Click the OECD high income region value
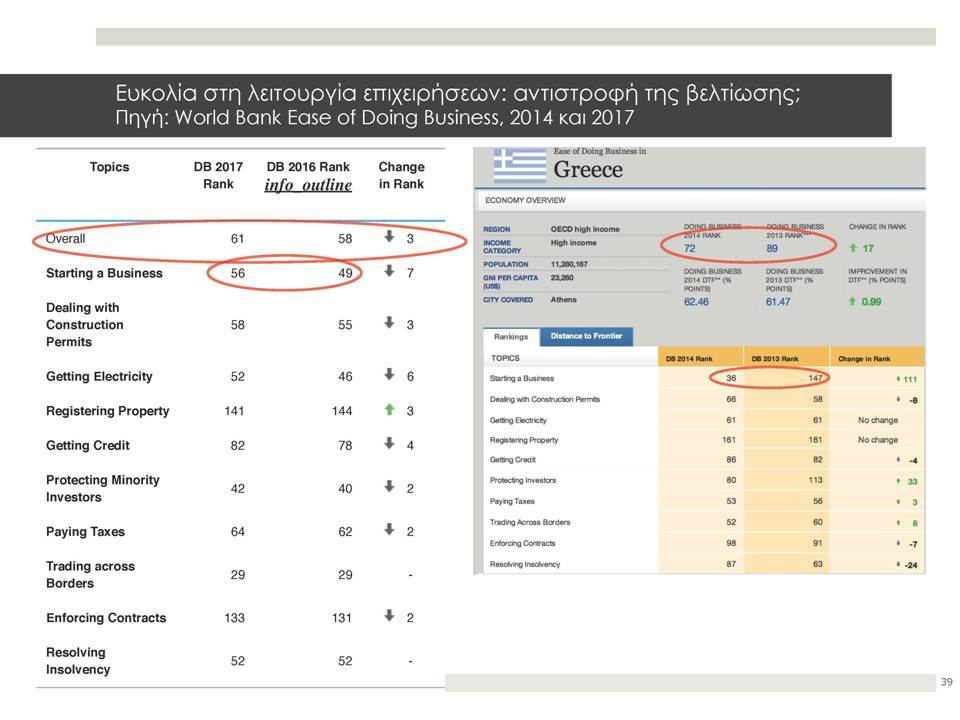Image resolution: width=960 pixels, height=720 pixels. tap(585, 229)
